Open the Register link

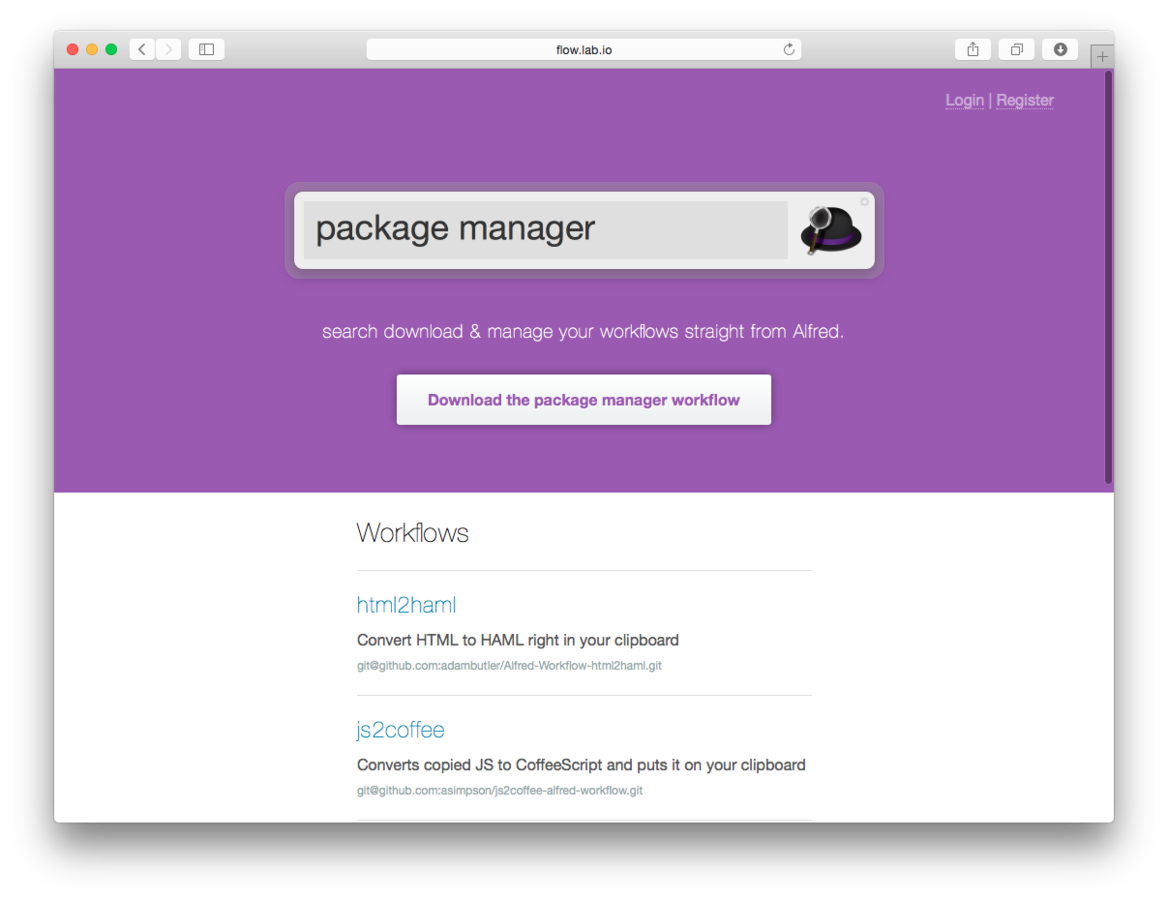pos(1025,100)
